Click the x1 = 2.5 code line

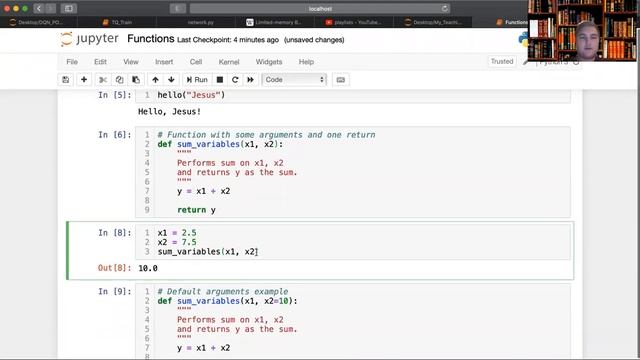click(177, 233)
